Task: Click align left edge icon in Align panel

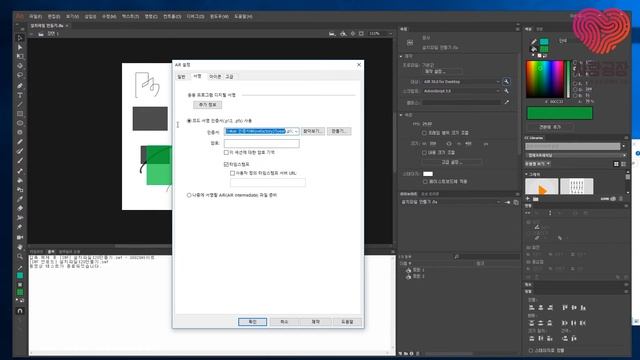Action: [x=531, y=307]
